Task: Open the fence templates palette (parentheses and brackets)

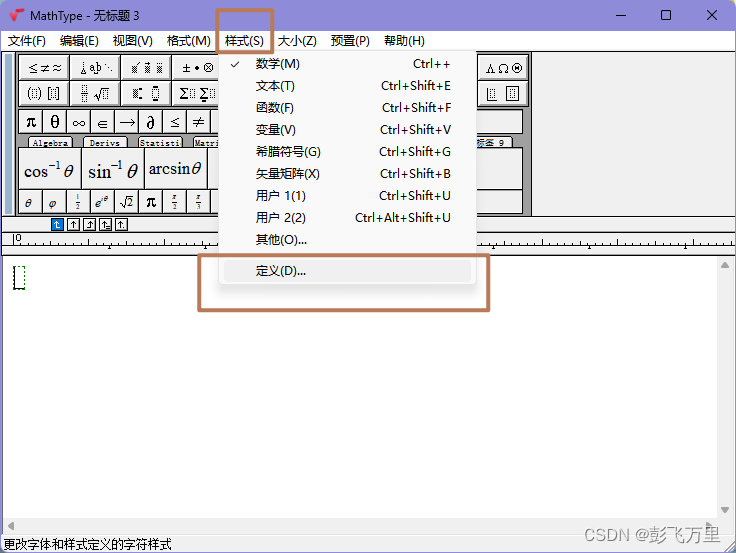Action: 45,93
